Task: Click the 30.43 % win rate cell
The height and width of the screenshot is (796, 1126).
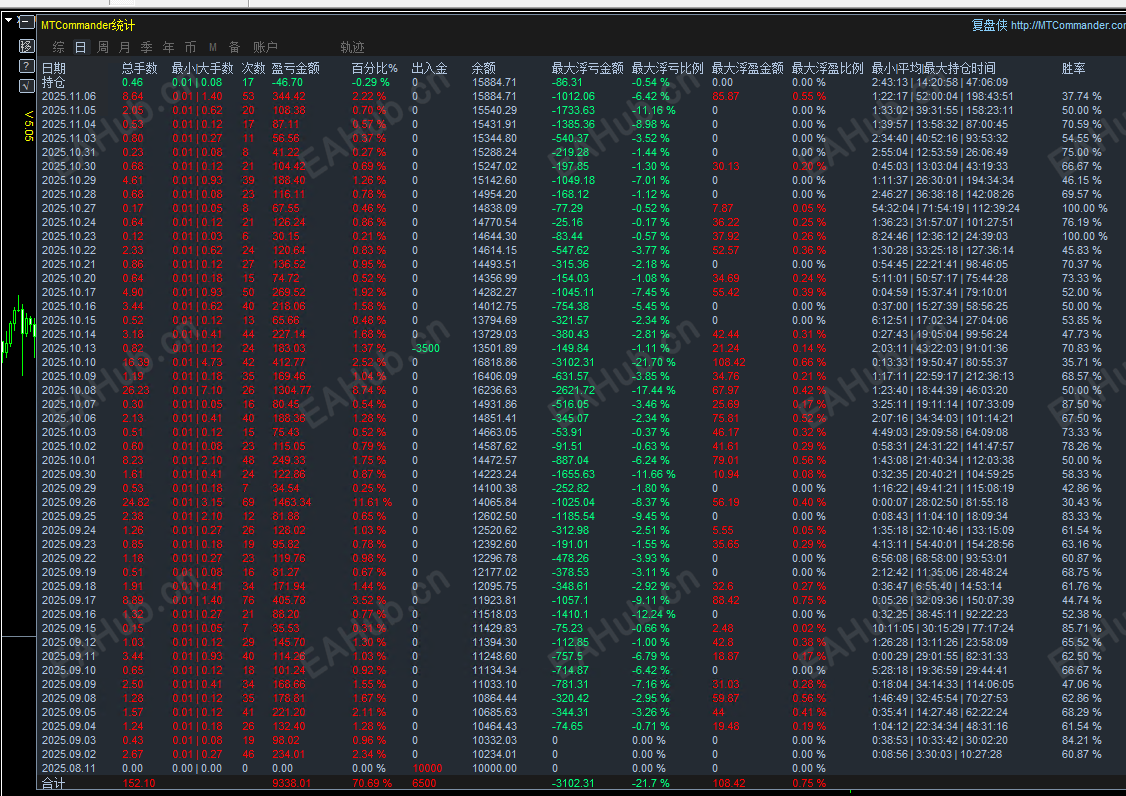Action: pyautogui.click(x=1081, y=502)
